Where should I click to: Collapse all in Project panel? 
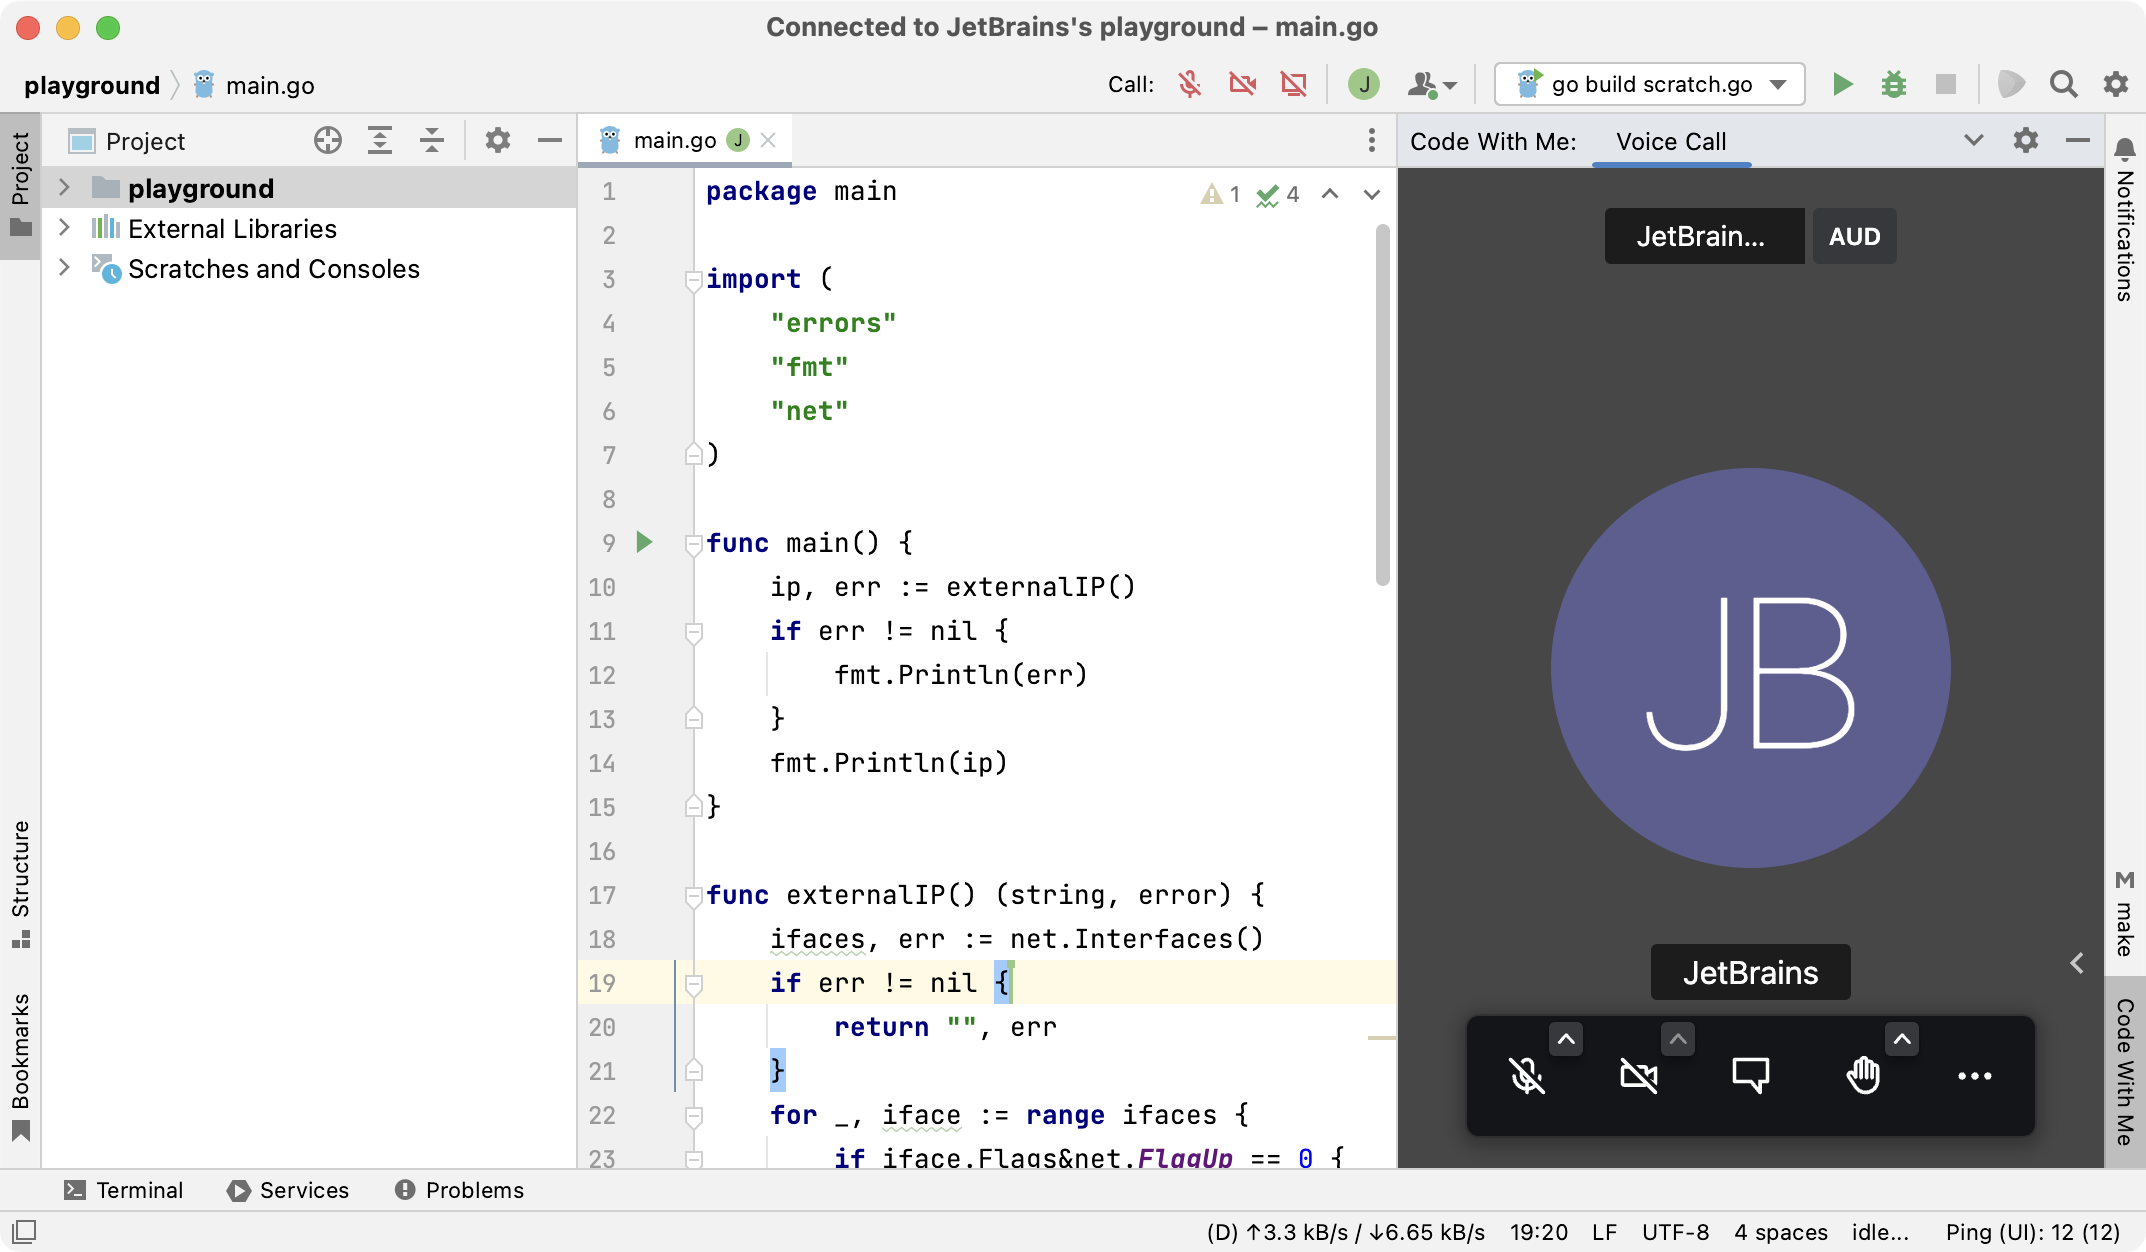point(432,140)
